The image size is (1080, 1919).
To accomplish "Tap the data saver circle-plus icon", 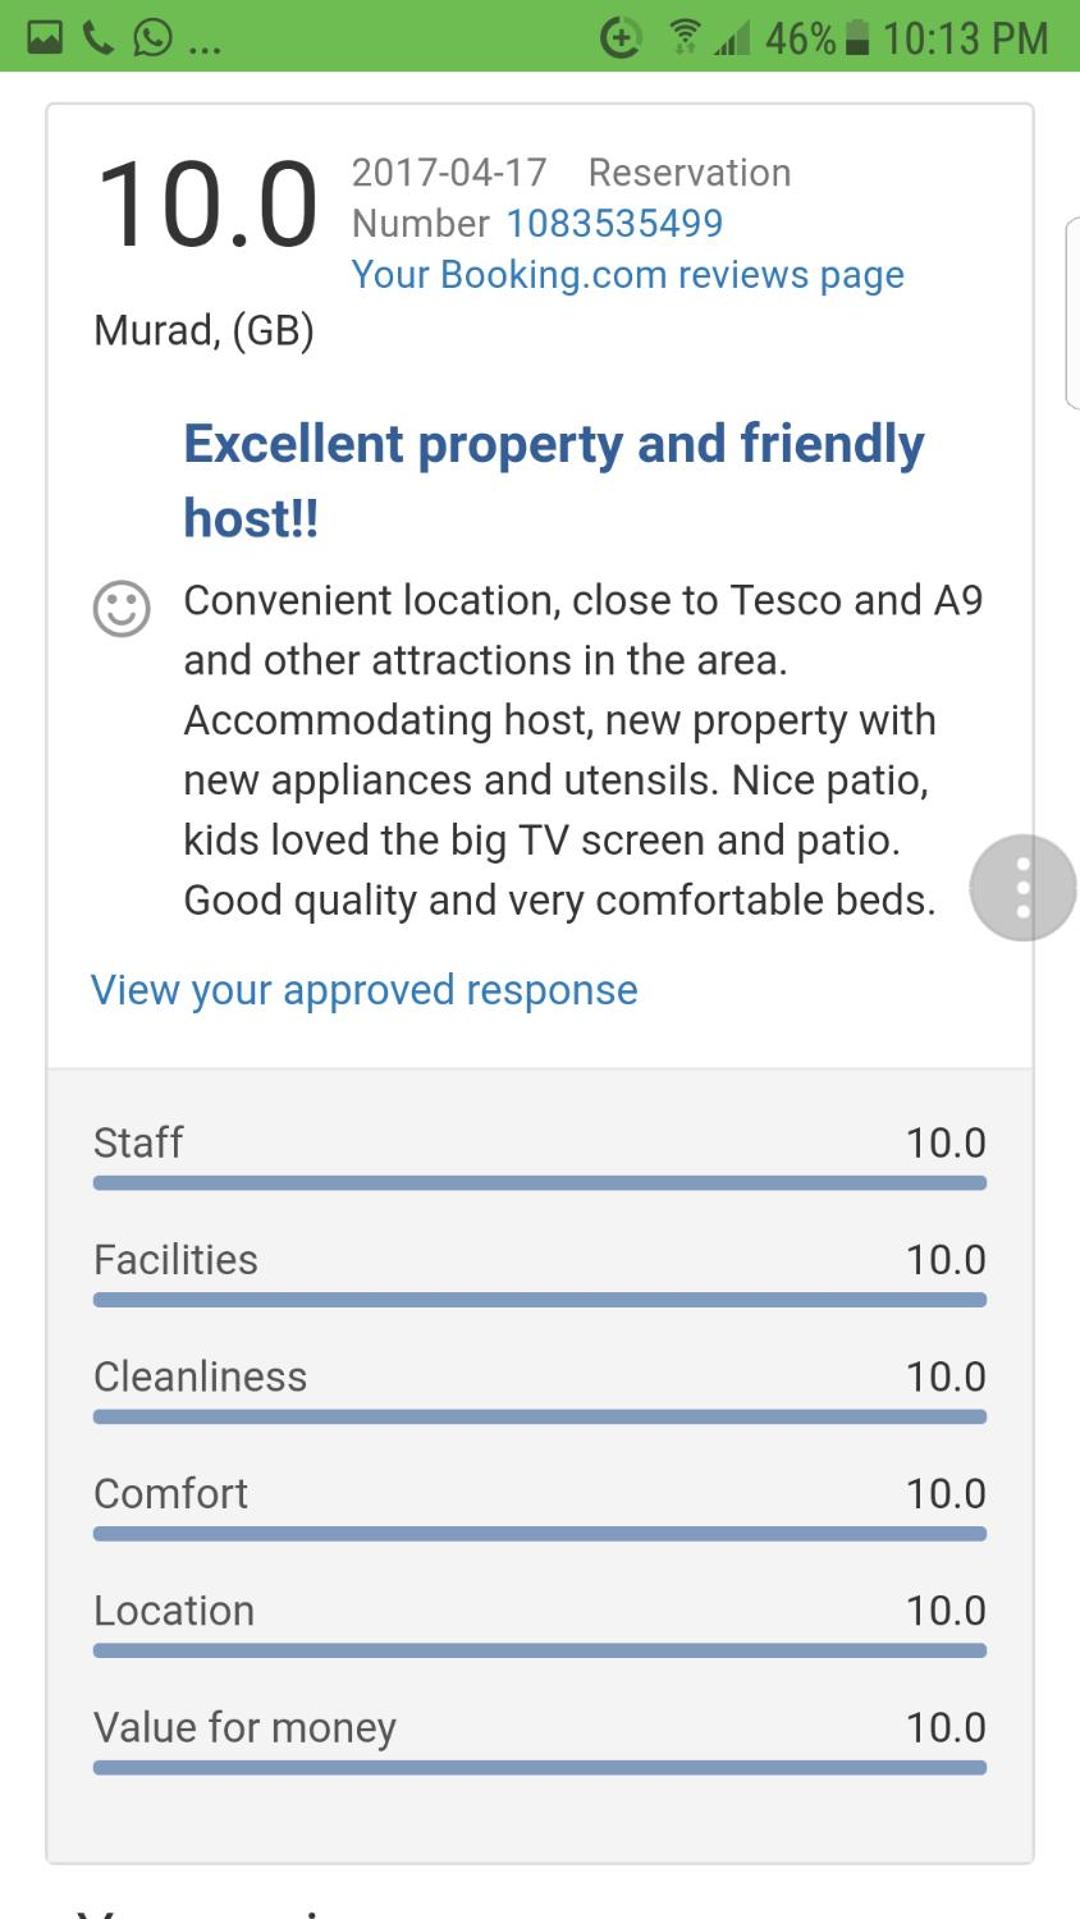I will (x=620, y=38).
